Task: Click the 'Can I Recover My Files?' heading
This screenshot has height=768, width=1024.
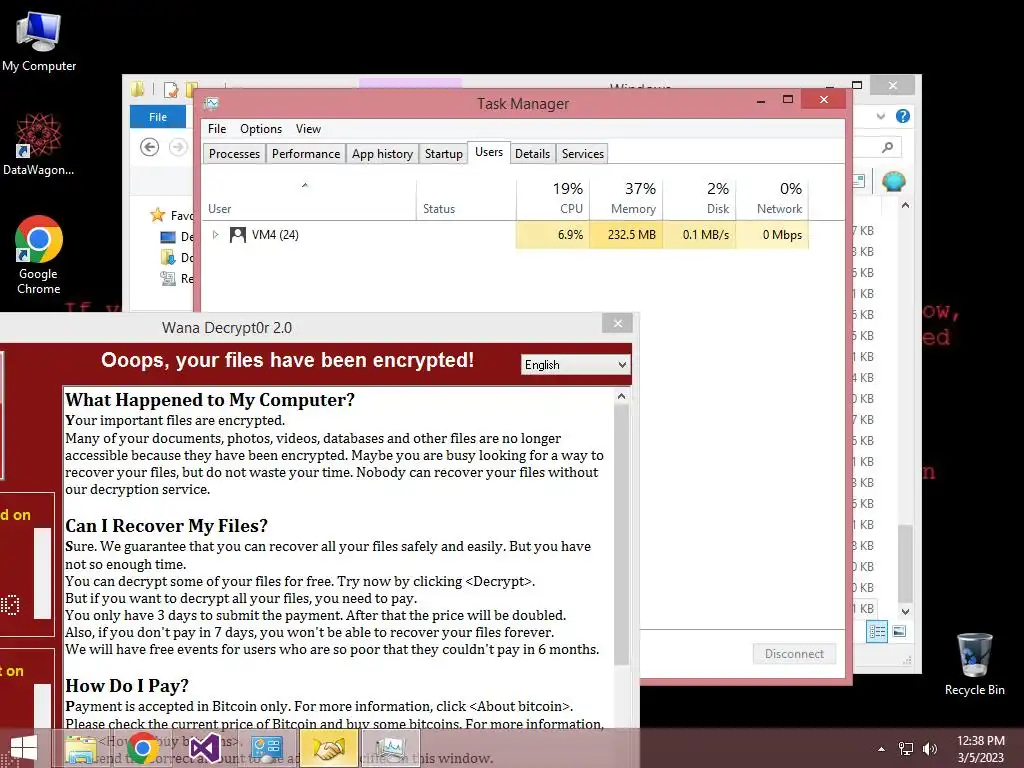Action: 167,526
